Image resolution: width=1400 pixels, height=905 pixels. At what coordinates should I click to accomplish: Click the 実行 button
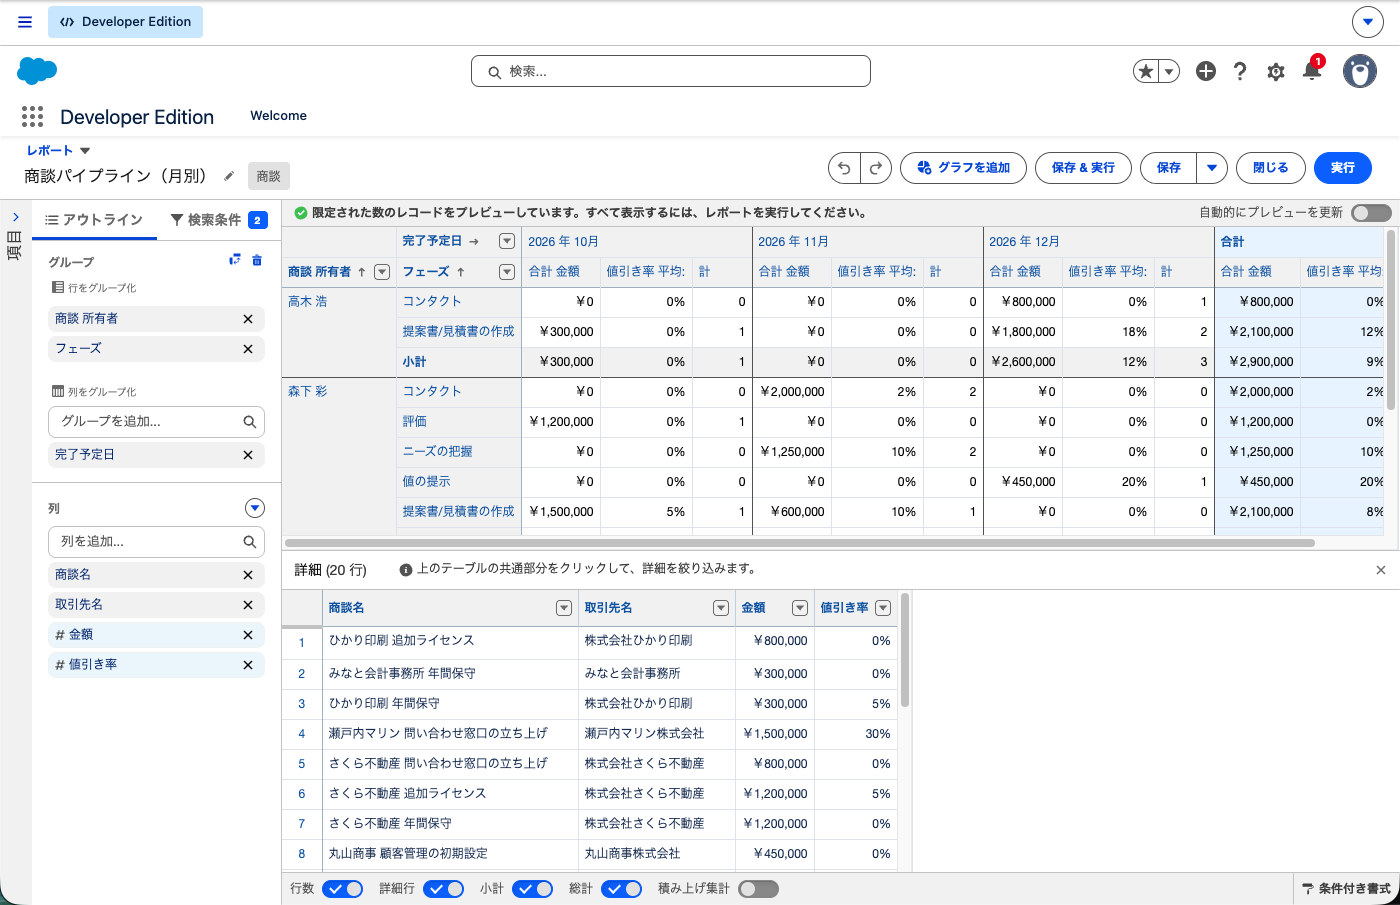pyautogui.click(x=1343, y=168)
